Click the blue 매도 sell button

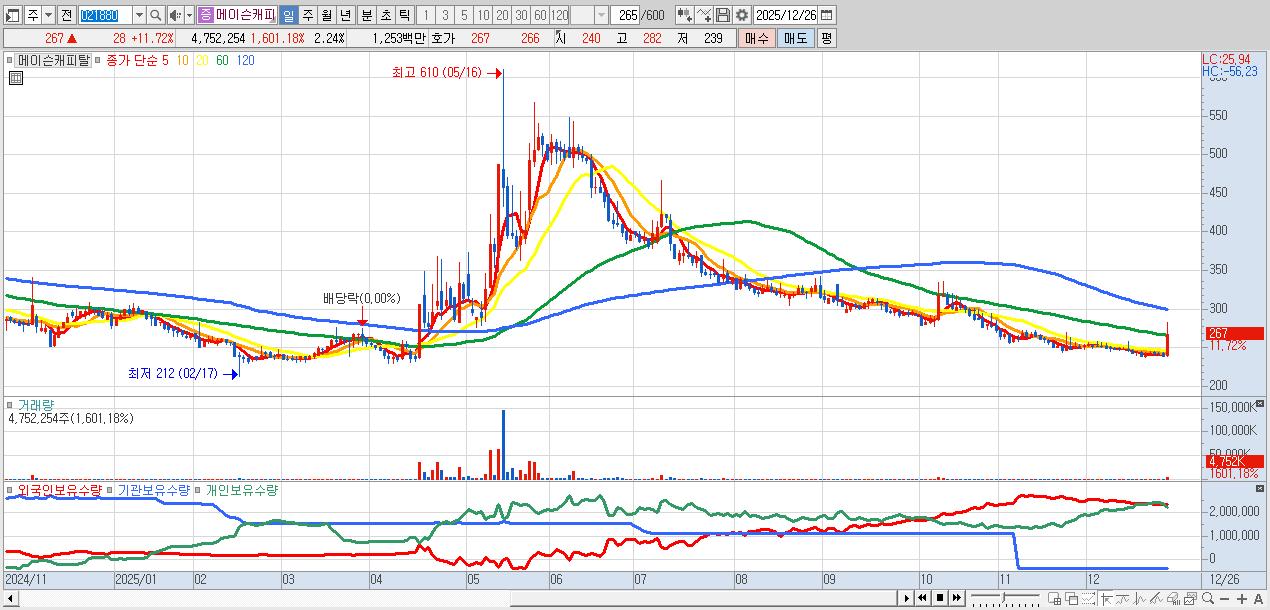[796, 38]
